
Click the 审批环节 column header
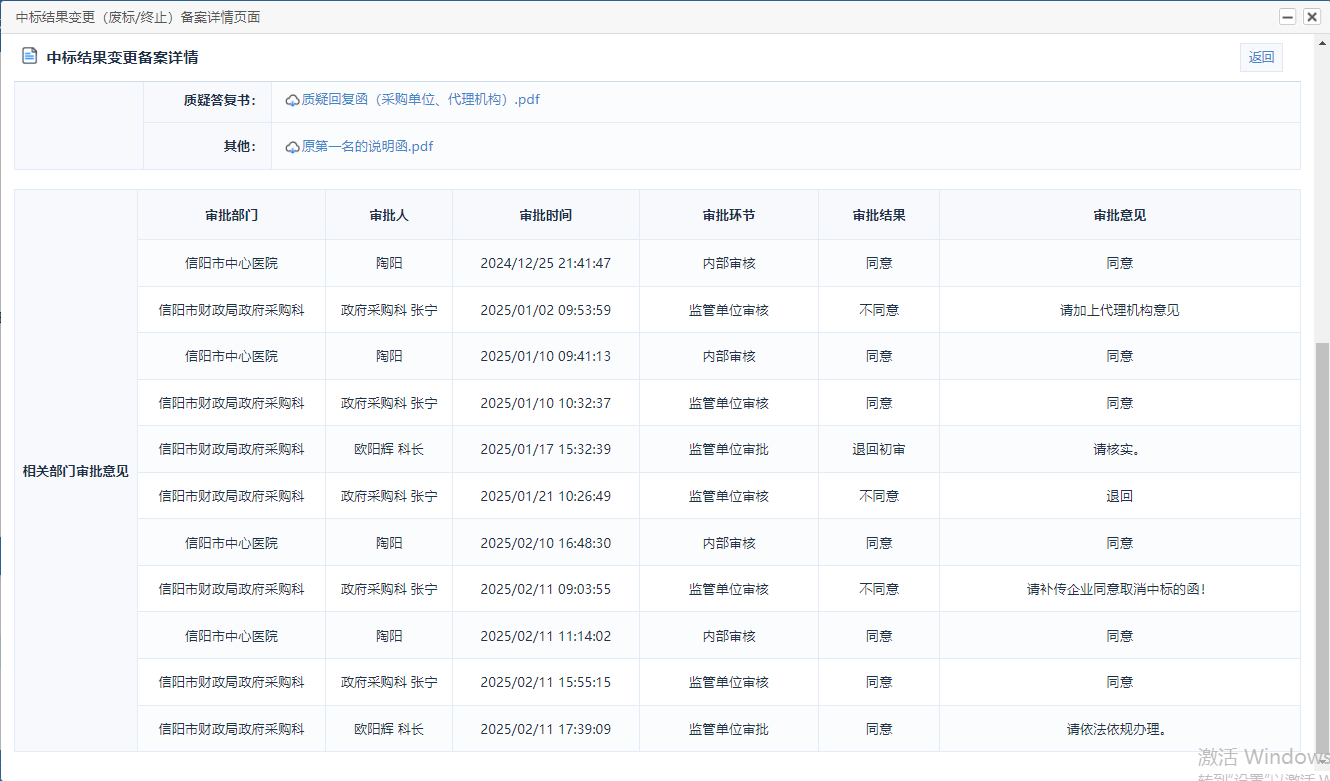point(729,215)
